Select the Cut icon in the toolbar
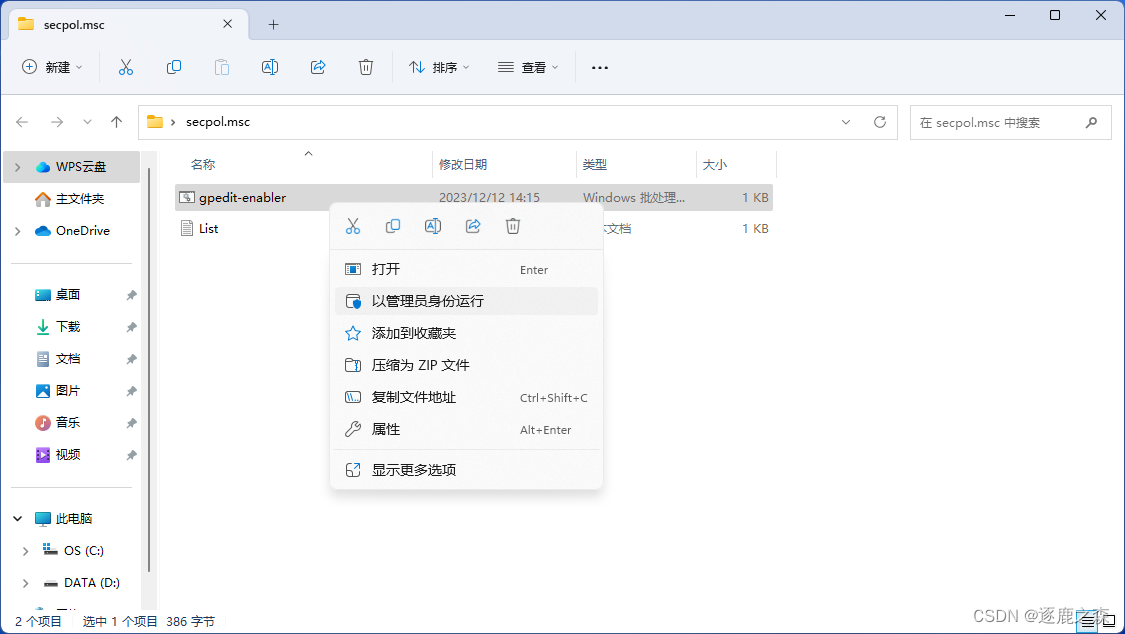 [x=126, y=66]
